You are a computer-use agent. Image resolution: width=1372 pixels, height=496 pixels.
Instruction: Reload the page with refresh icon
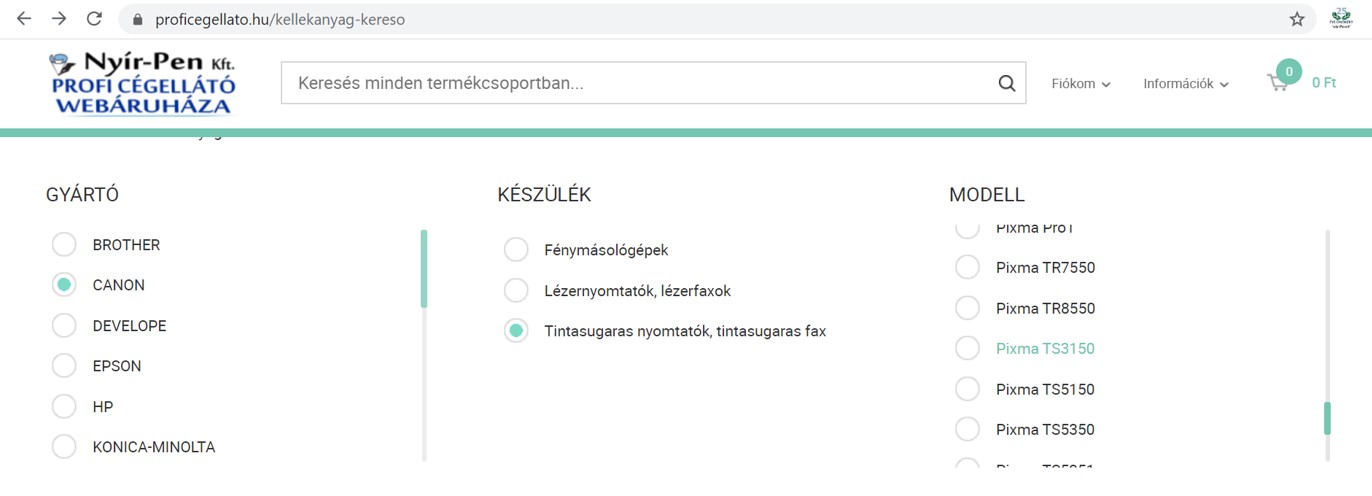point(94,19)
